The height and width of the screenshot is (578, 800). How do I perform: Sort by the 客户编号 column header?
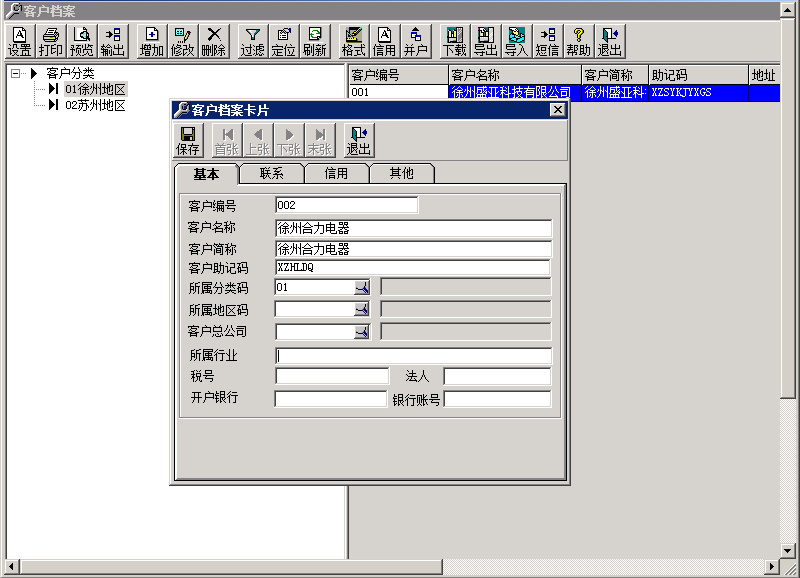398,75
